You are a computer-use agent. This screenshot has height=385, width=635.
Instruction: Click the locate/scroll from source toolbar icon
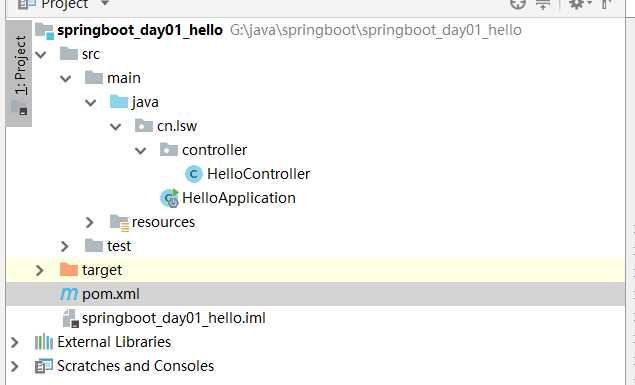tap(518, 4)
